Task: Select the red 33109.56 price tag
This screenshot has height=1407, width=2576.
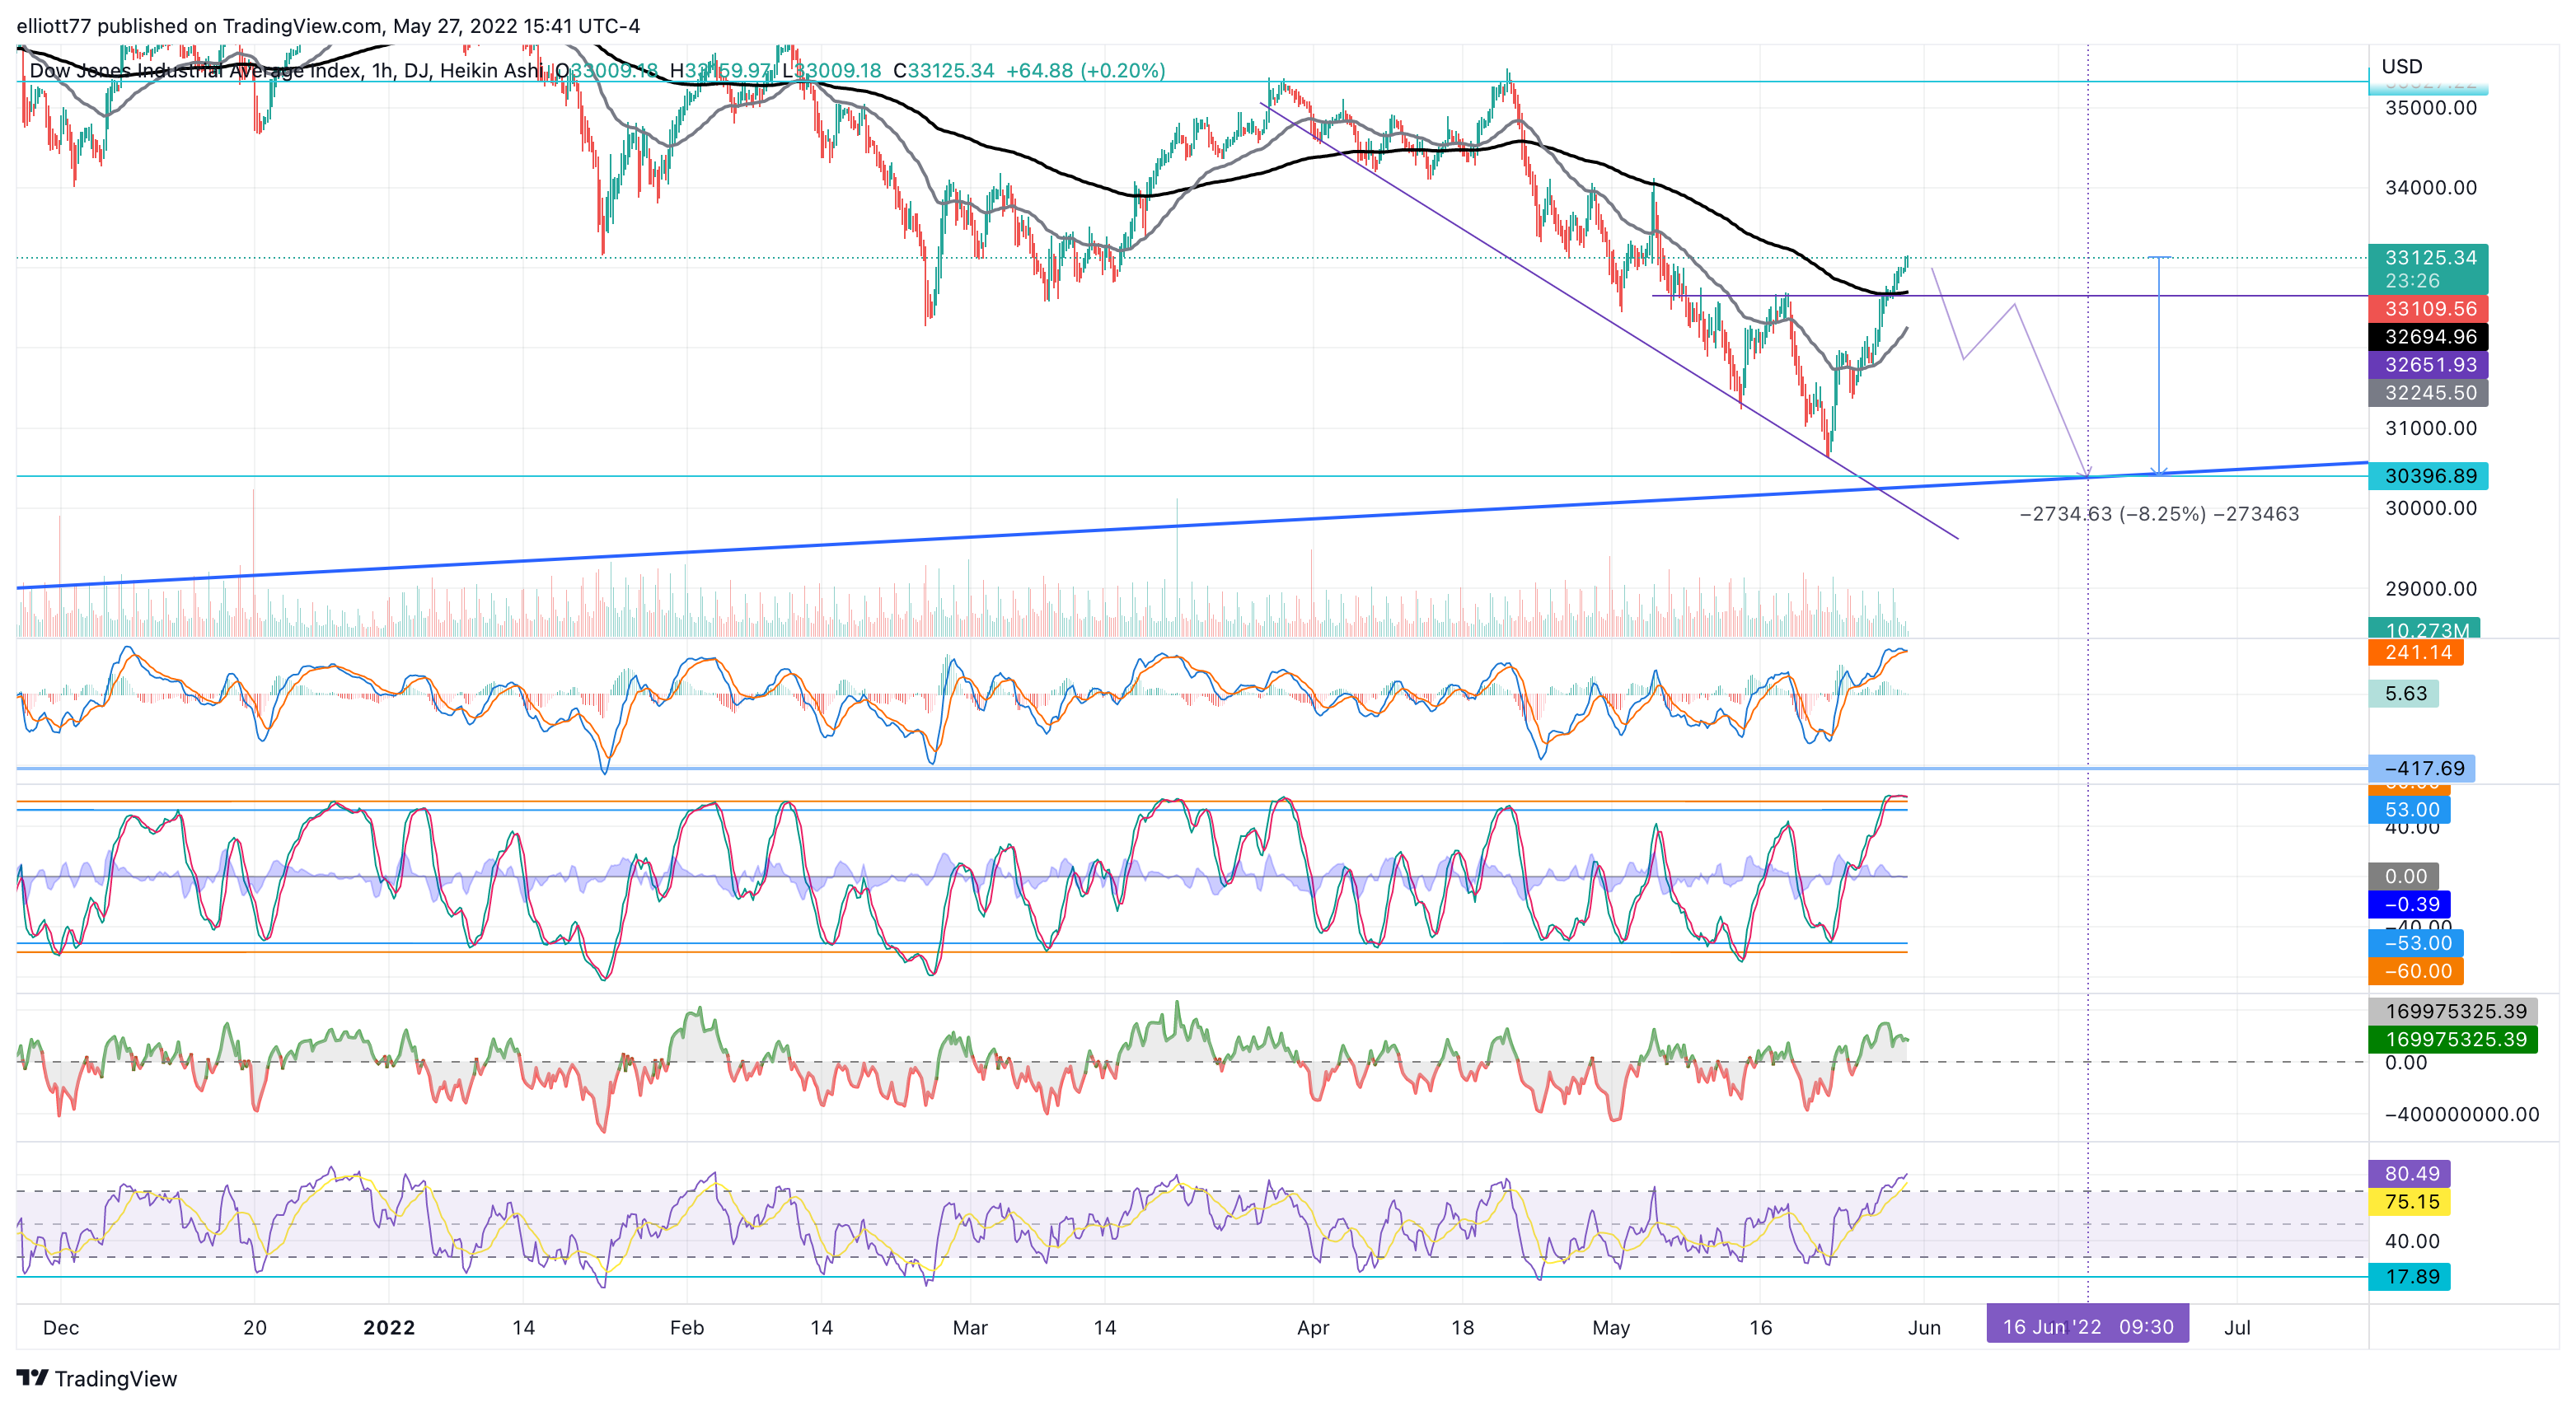Action: (x=2429, y=309)
